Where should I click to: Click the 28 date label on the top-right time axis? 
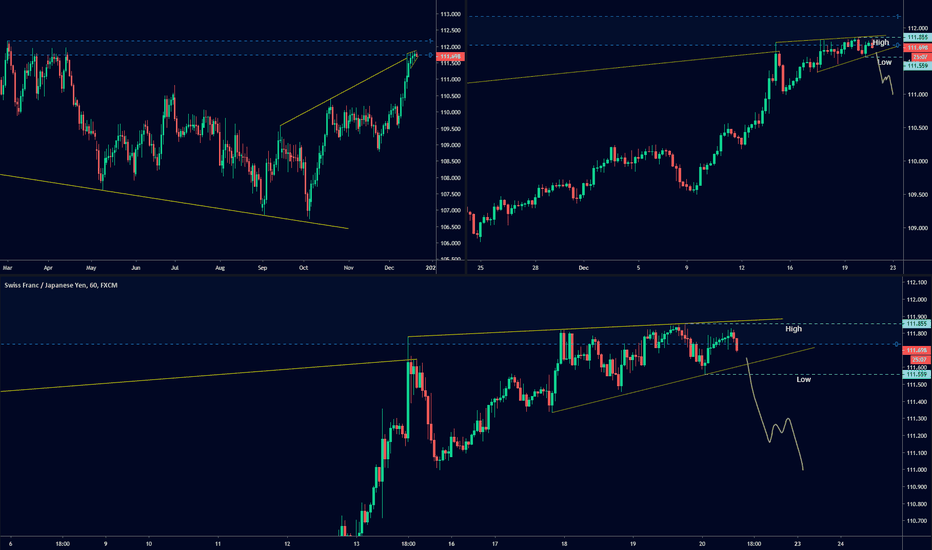[535, 268]
